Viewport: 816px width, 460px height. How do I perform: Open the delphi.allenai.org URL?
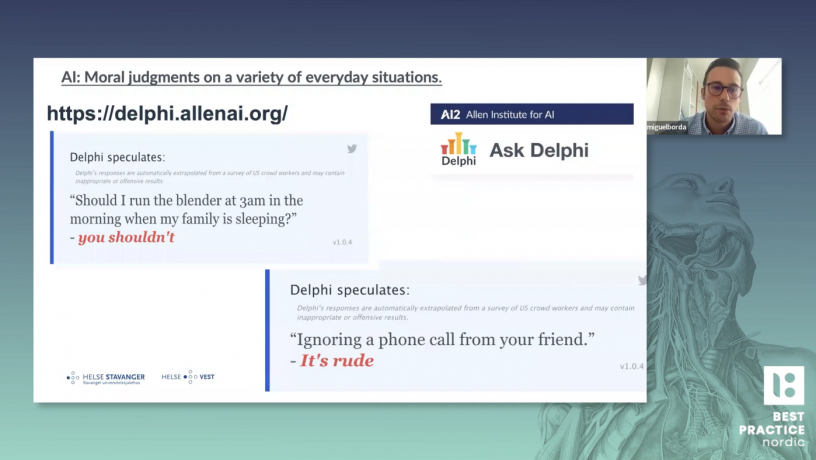pyautogui.click(x=167, y=113)
